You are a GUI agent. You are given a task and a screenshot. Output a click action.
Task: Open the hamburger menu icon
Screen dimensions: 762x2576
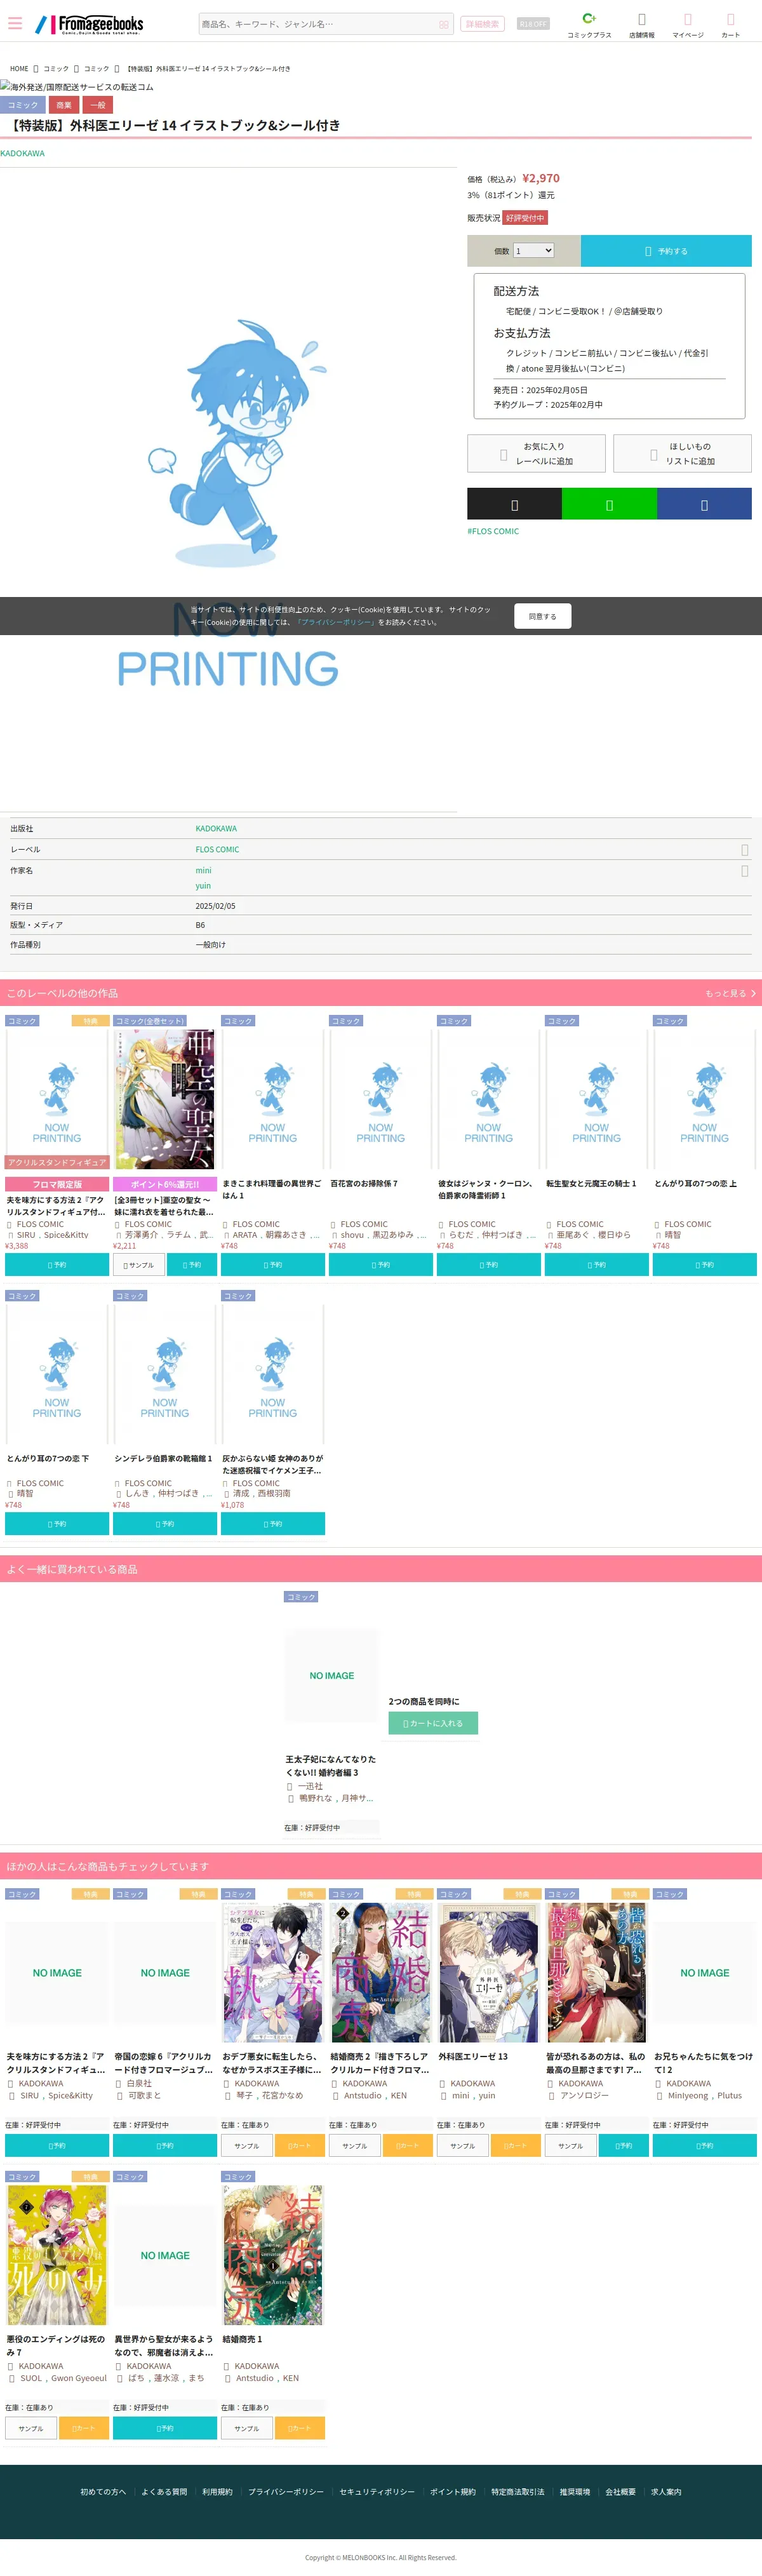tap(15, 23)
